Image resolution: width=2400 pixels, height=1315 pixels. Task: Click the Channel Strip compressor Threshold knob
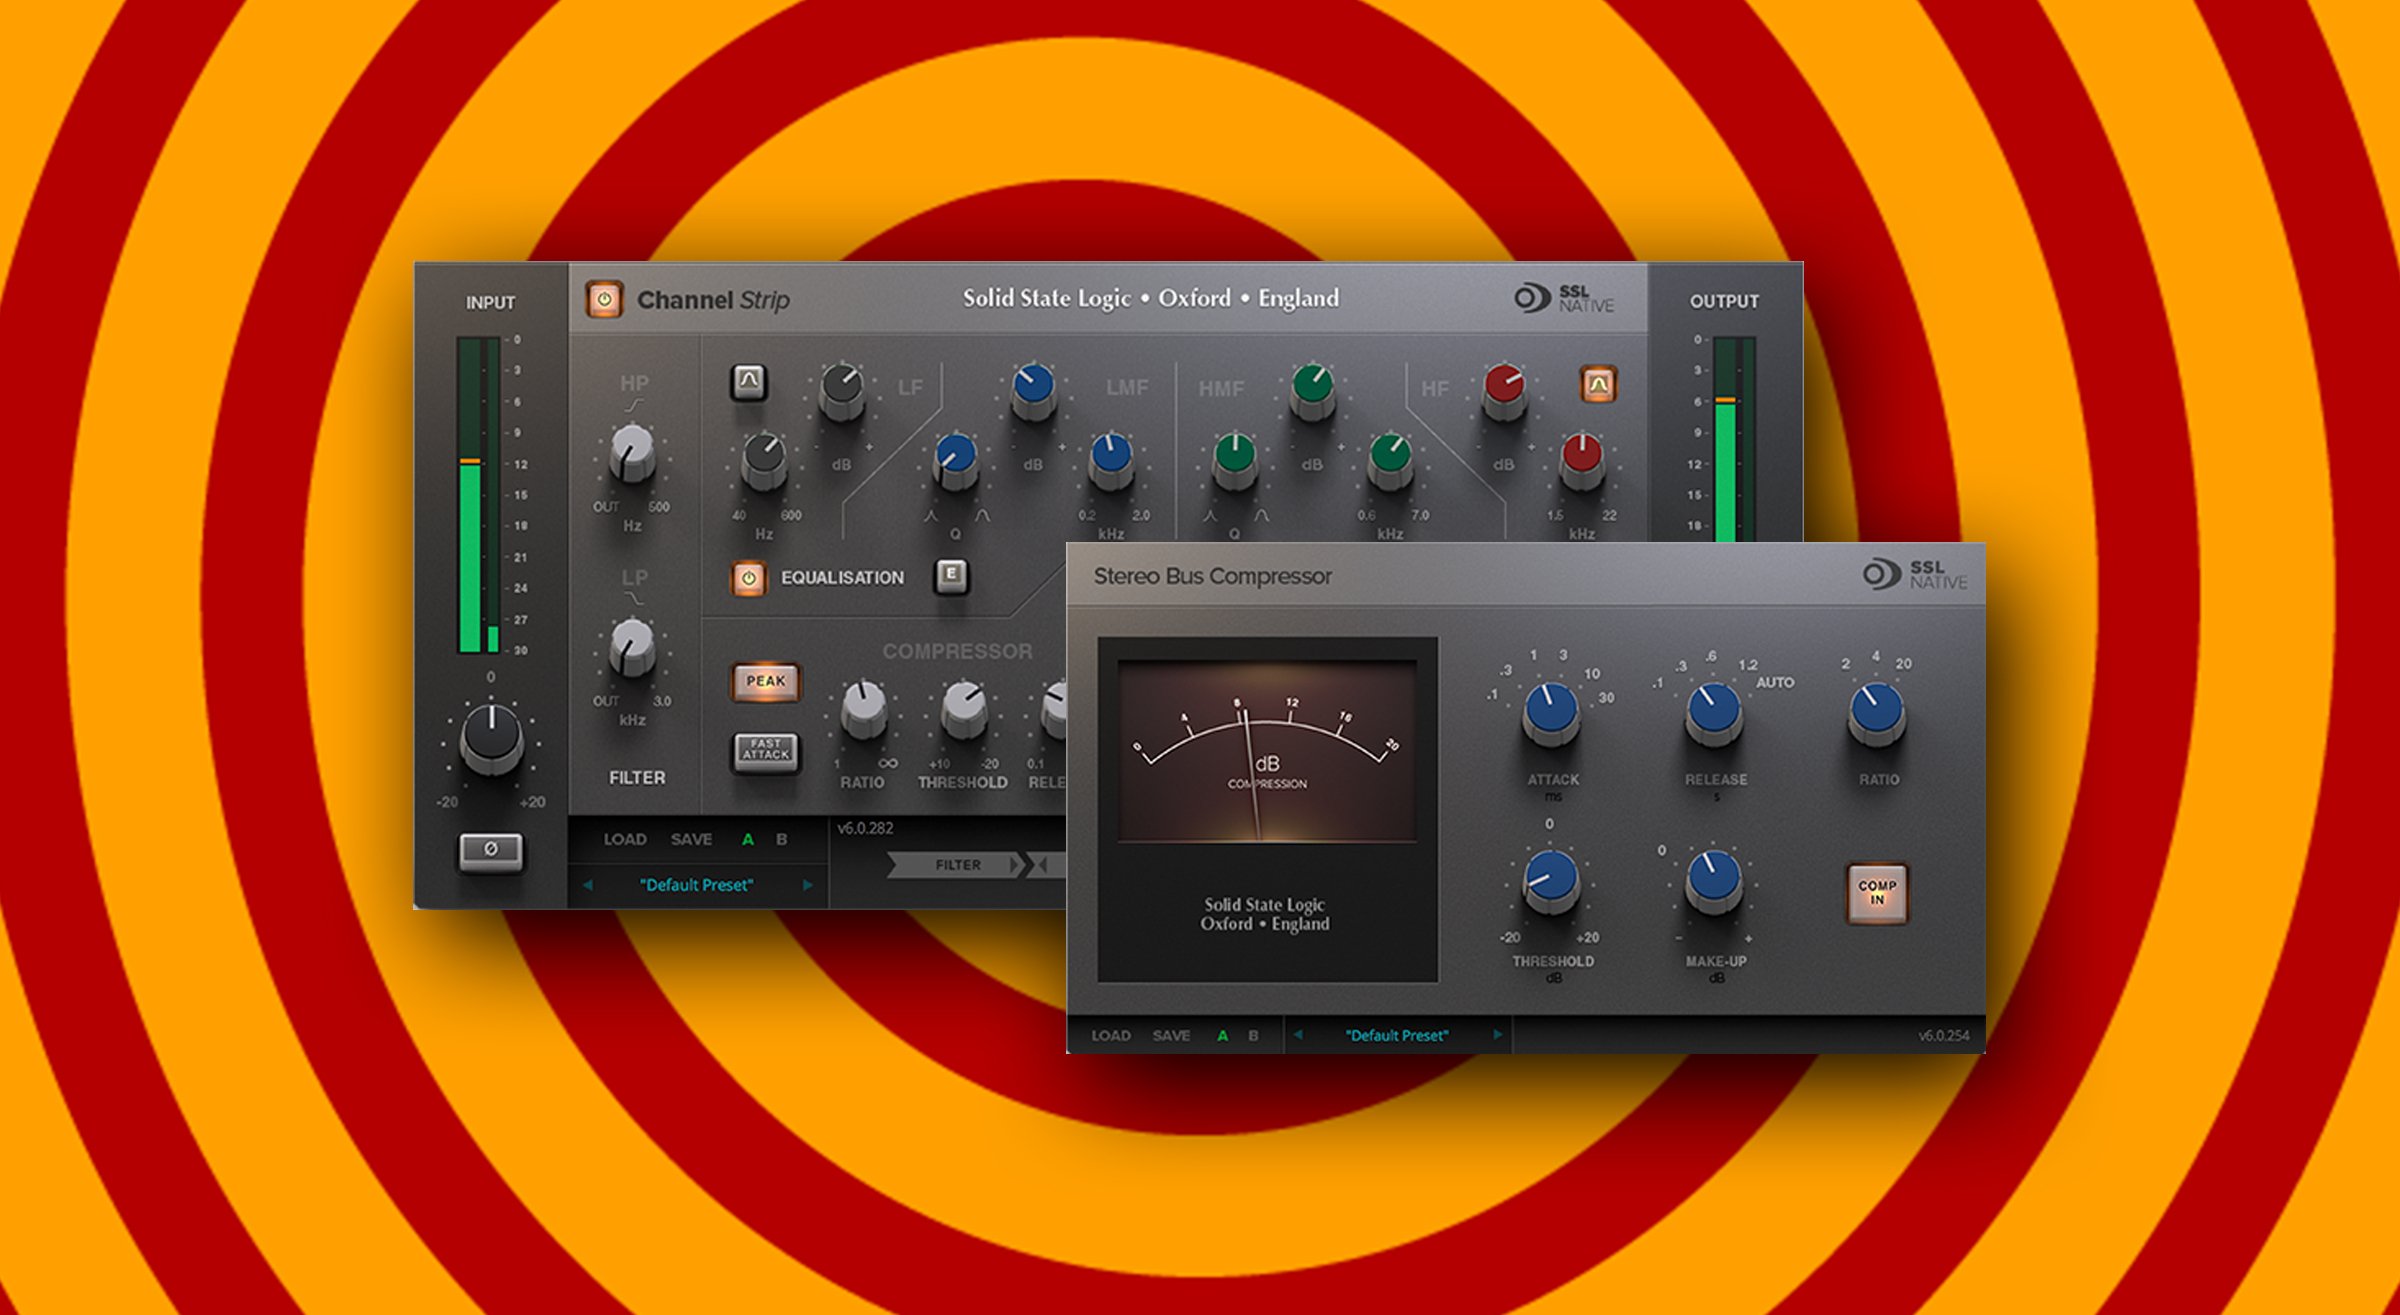964,708
